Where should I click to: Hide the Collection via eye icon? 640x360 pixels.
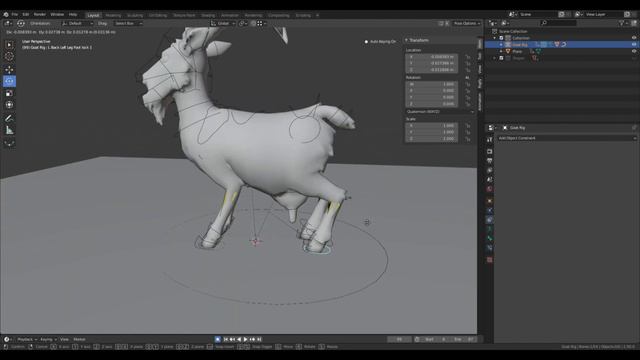[x=634, y=38]
